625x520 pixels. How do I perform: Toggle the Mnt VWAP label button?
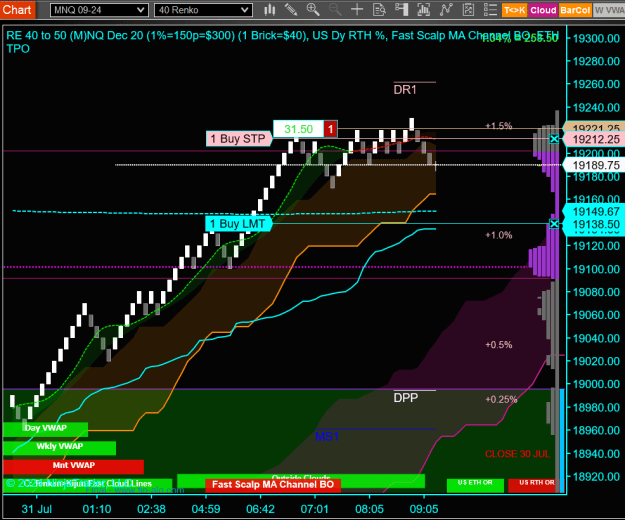[73, 466]
